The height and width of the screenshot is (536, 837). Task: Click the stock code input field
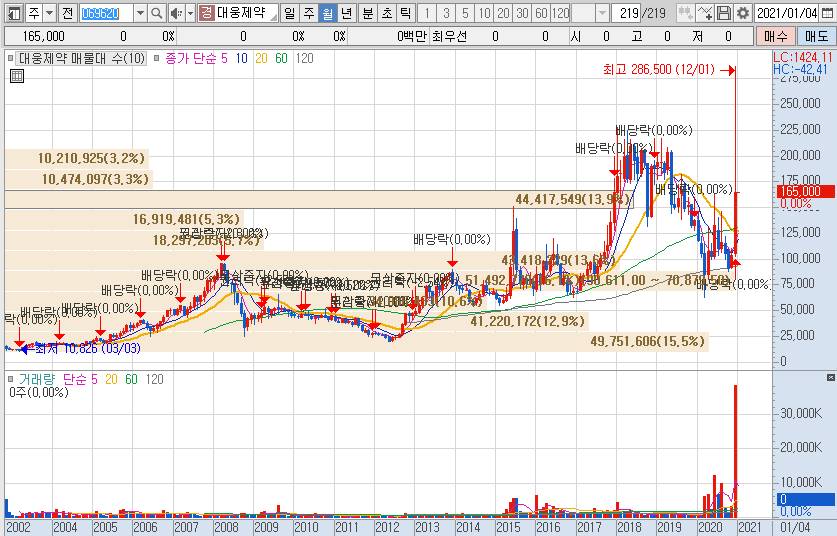[106, 13]
